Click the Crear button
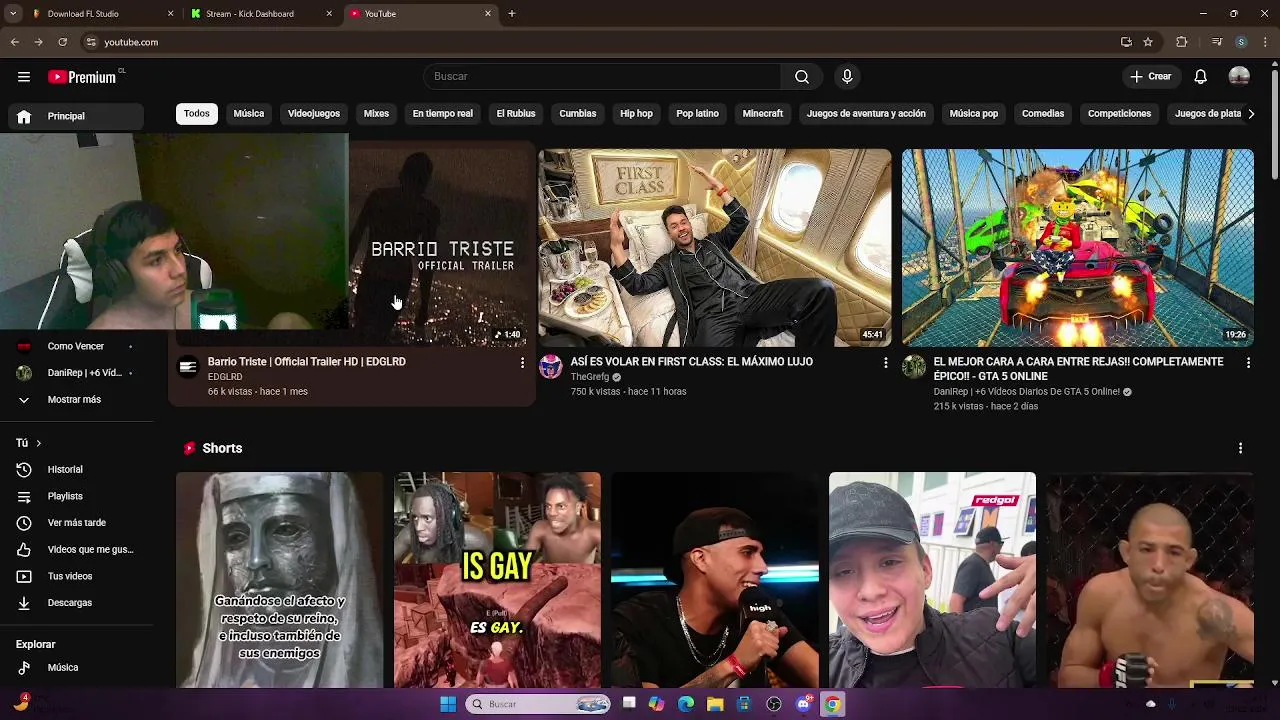Viewport: 1280px width, 720px height. 1151,77
